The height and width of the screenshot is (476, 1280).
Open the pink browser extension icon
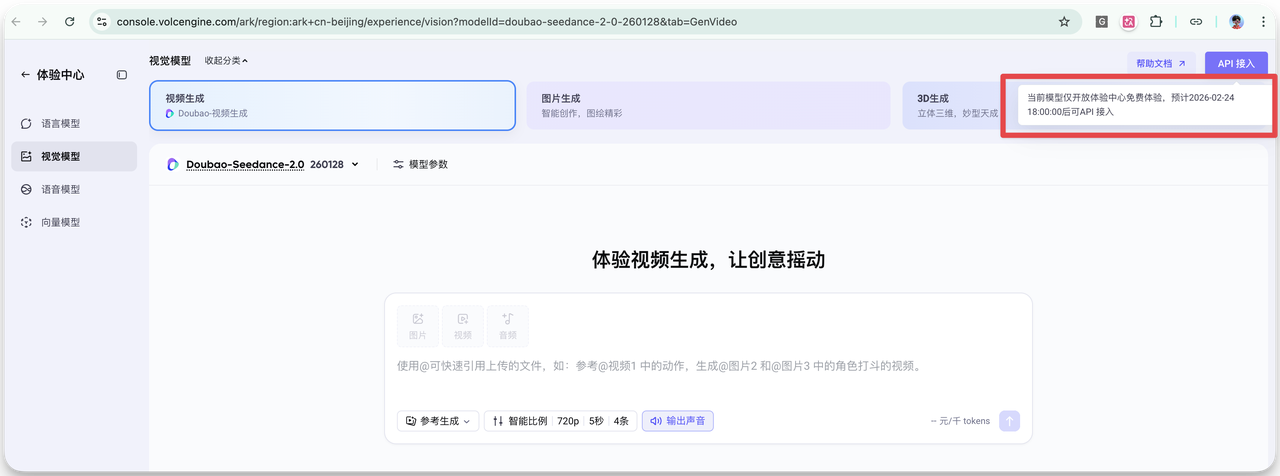click(x=1129, y=21)
